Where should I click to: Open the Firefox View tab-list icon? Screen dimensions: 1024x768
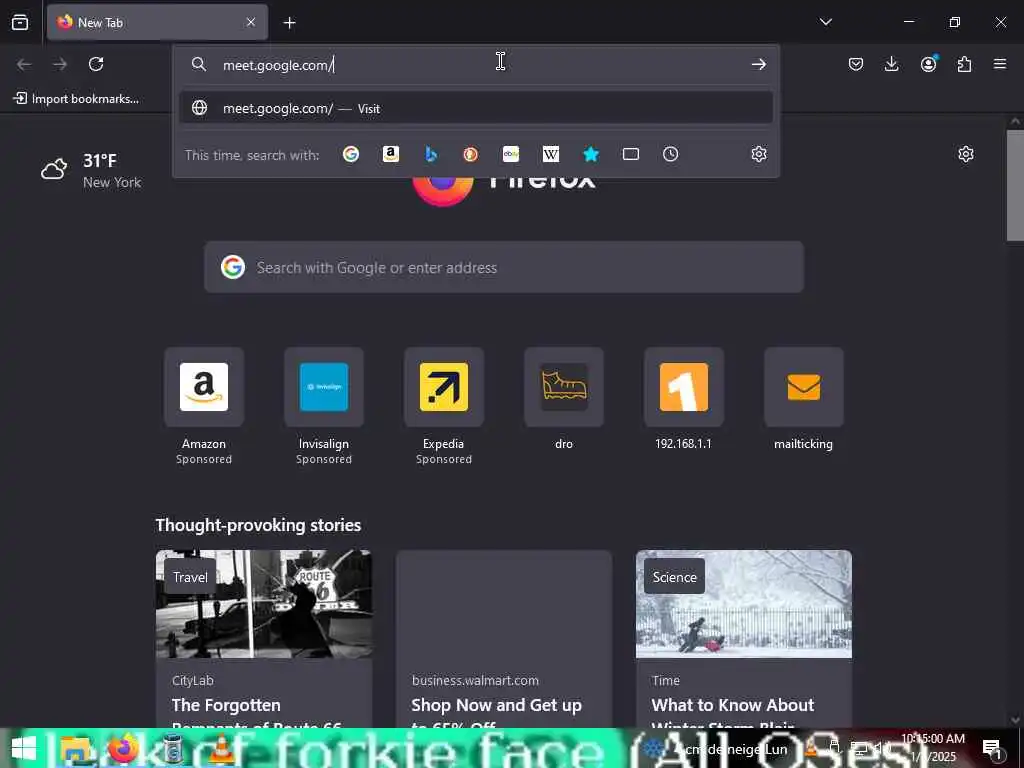20,22
